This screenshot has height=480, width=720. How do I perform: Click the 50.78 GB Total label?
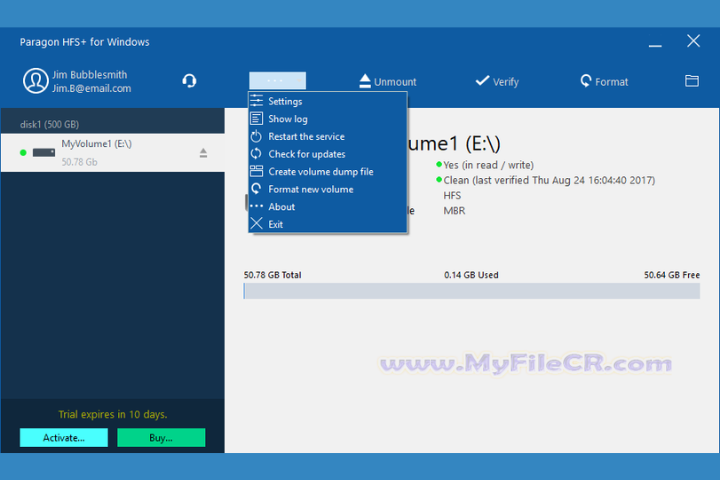(x=272, y=275)
